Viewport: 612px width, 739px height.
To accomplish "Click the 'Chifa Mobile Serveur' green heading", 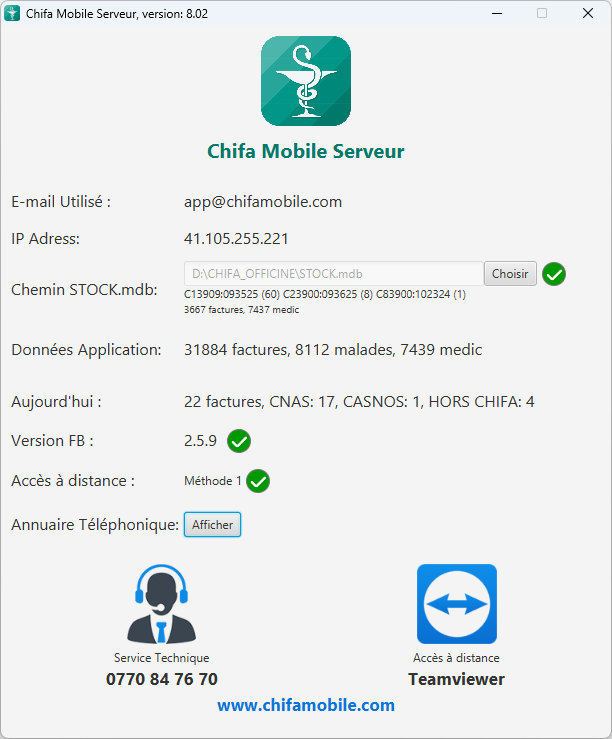I will click(306, 151).
